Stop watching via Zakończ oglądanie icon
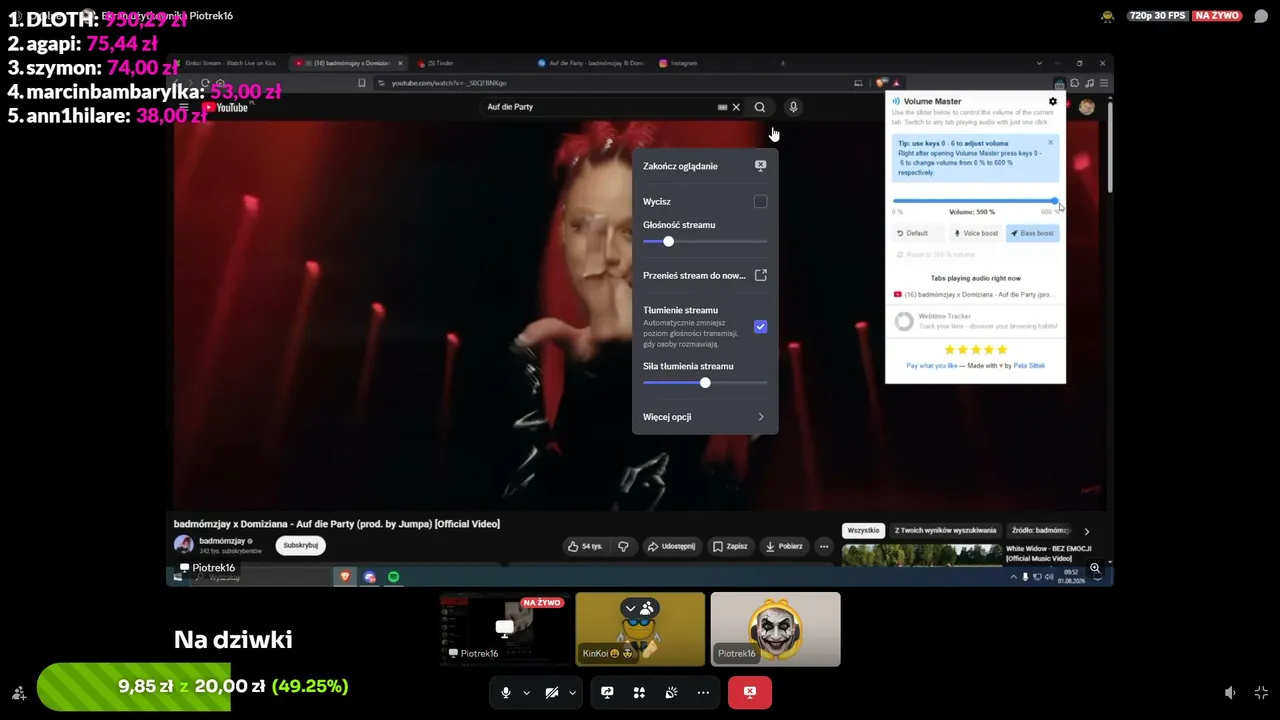Screen dimensions: 1280x720 760,166
